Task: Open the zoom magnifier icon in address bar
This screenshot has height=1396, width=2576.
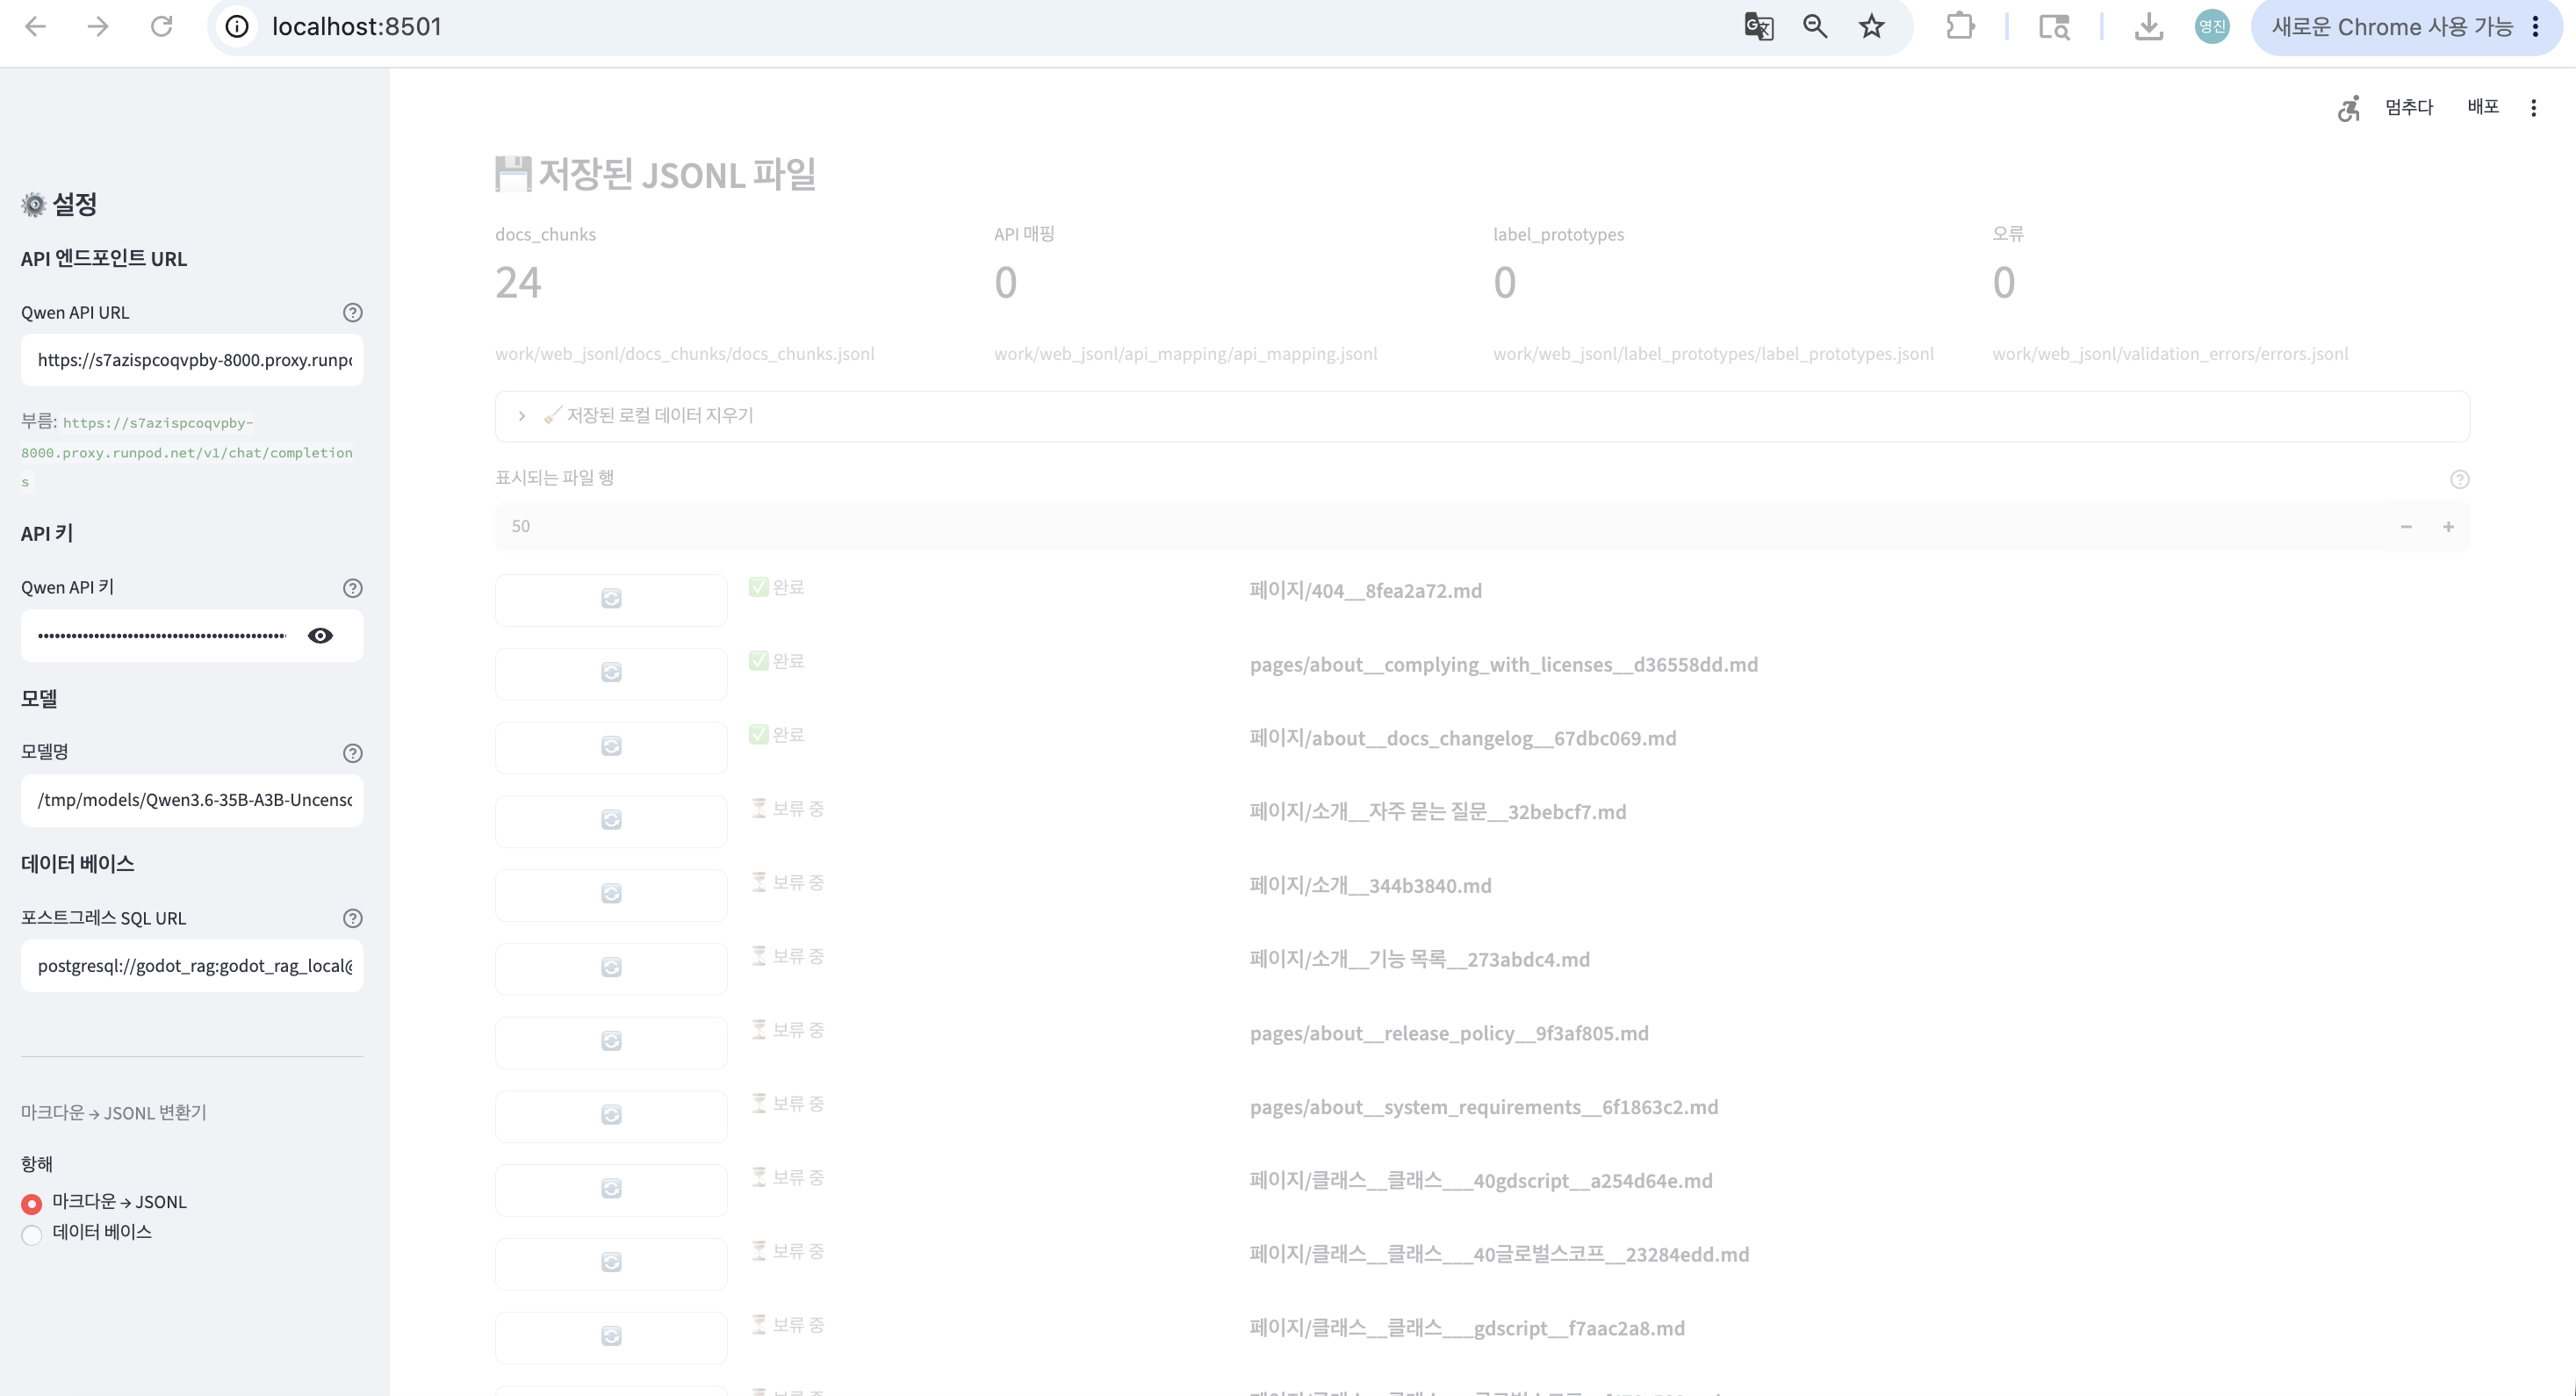Action: [x=1815, y=26]
